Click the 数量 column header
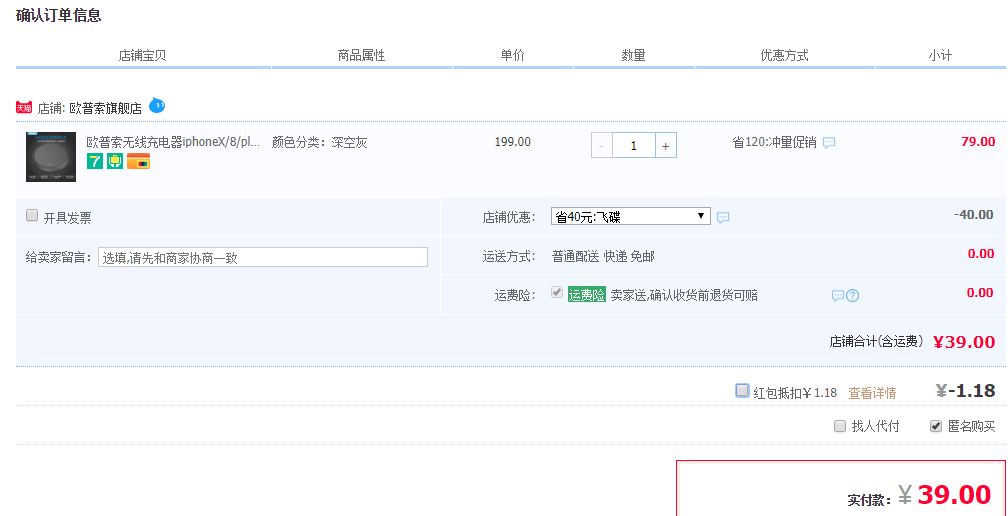1008x516 pixels. 633,55
